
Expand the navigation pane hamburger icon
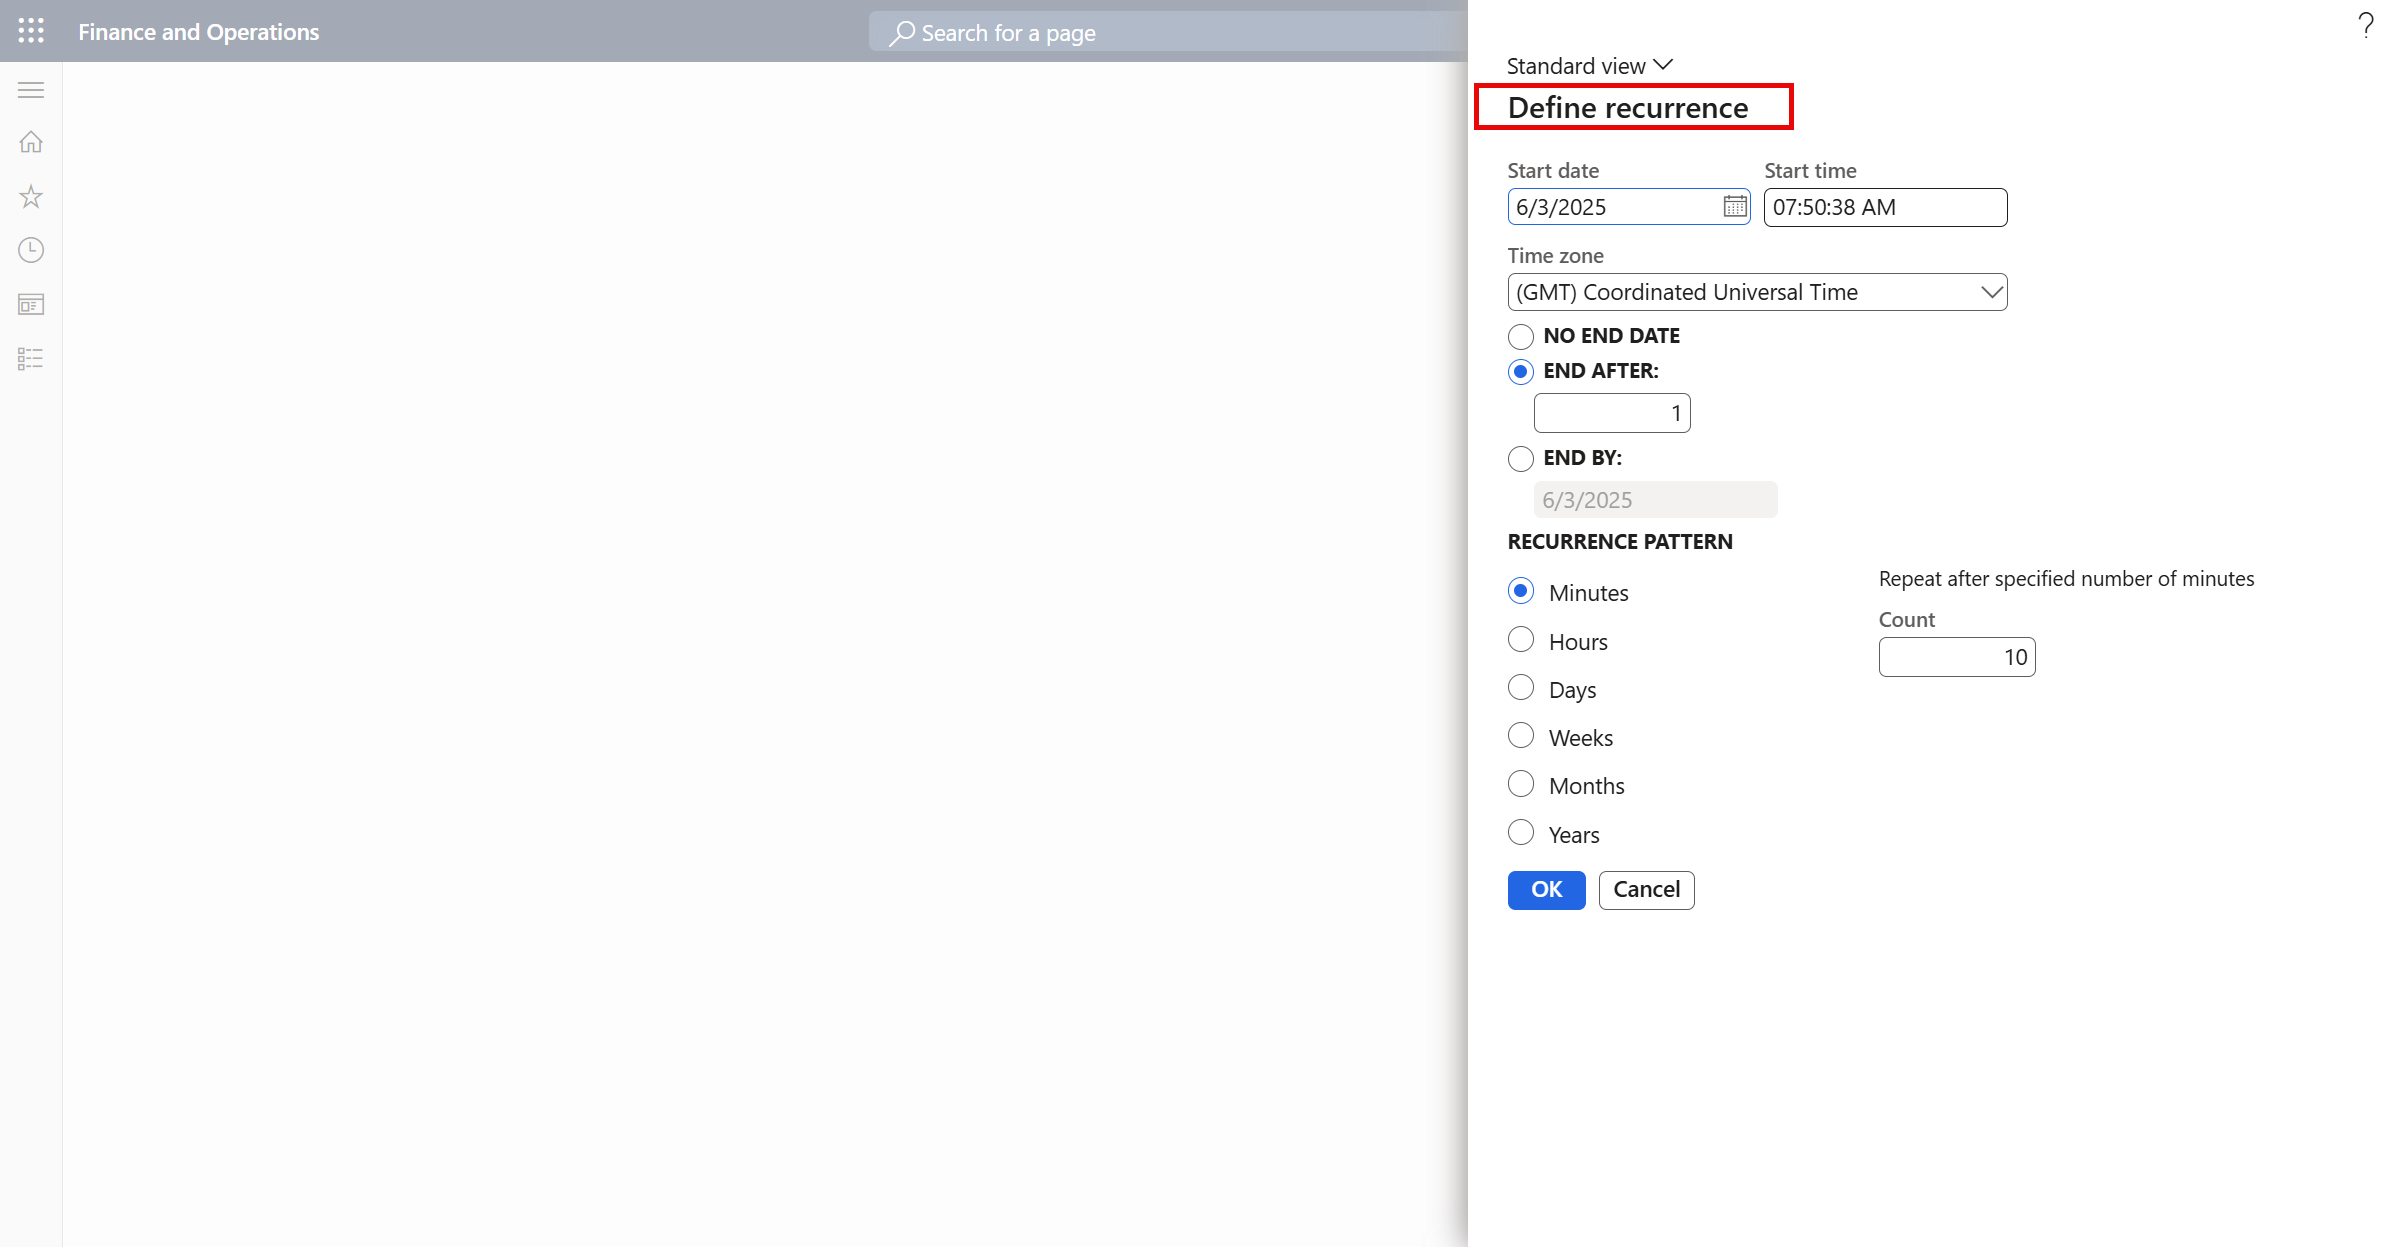(30, 90)
